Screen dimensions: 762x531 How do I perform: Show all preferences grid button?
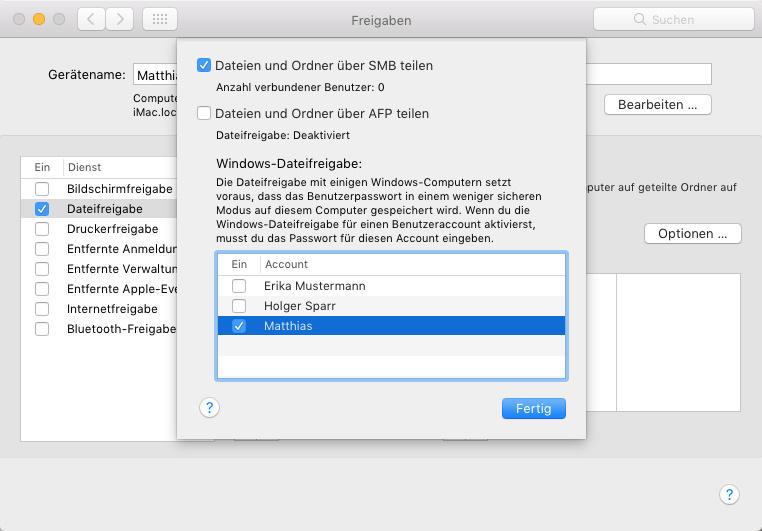tap(160, 19)
